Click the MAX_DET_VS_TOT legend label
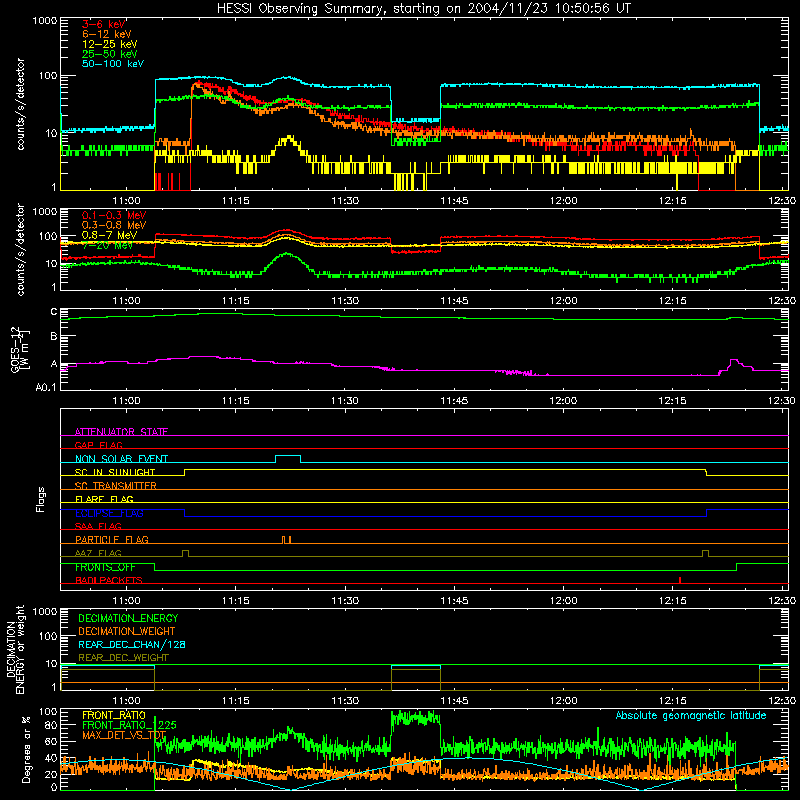Image resolution: width=800 pixels, height=800 pixels. (x=124, y=735)
